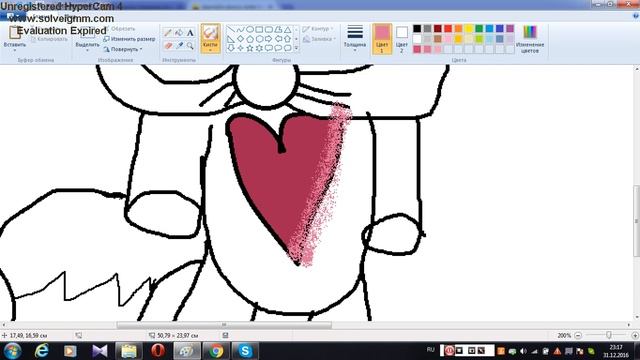This screenshot has height=360, width=640.
Task: Click the Paste (Вставить) clipboard icon
Action: pos(15,32)
